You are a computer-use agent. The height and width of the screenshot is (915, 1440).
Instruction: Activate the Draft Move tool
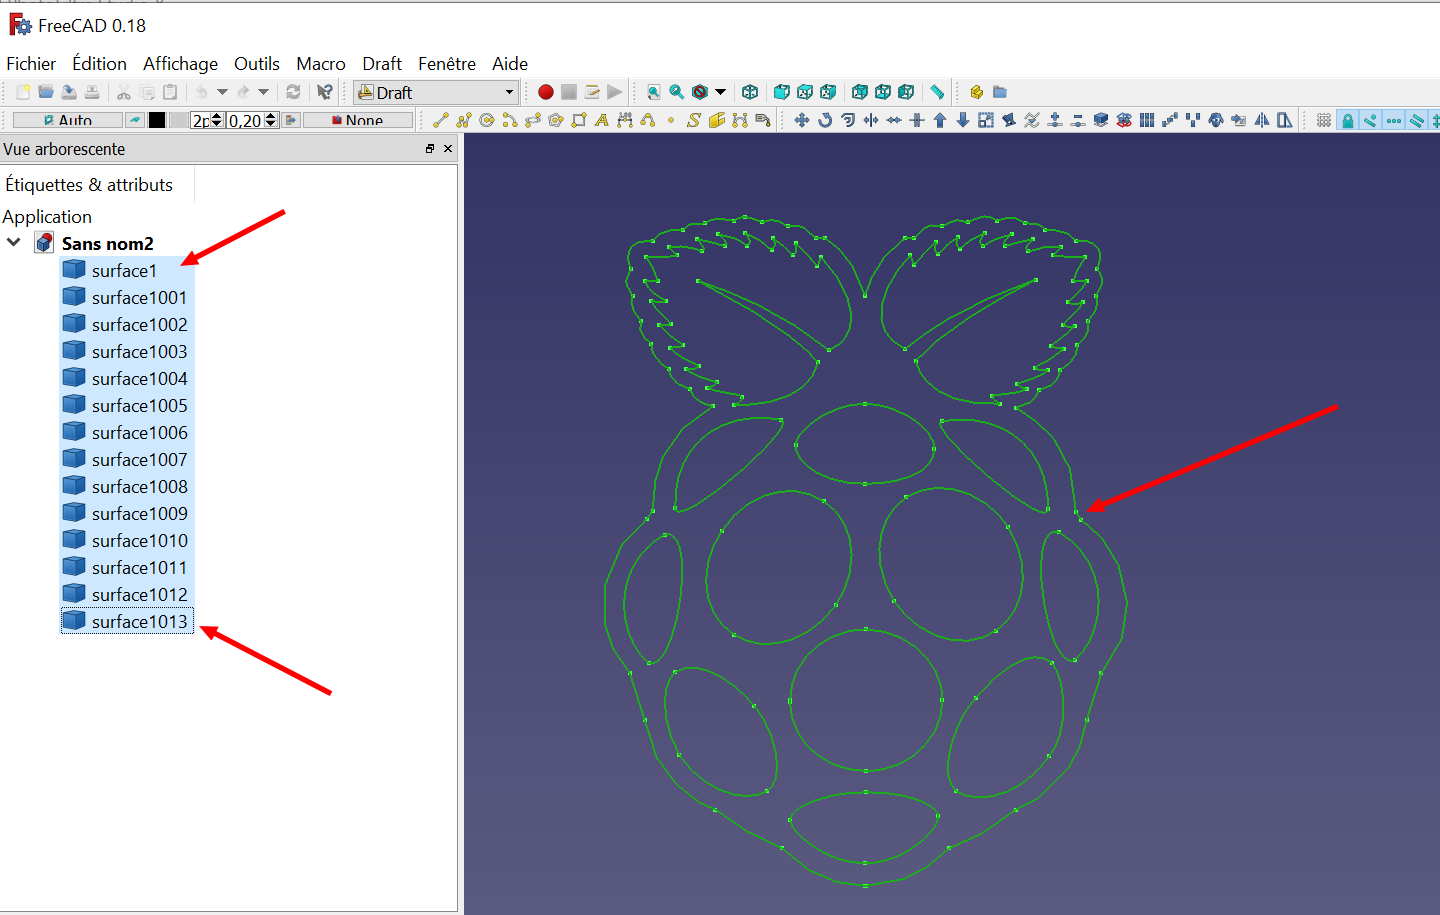tap(802, 120)
